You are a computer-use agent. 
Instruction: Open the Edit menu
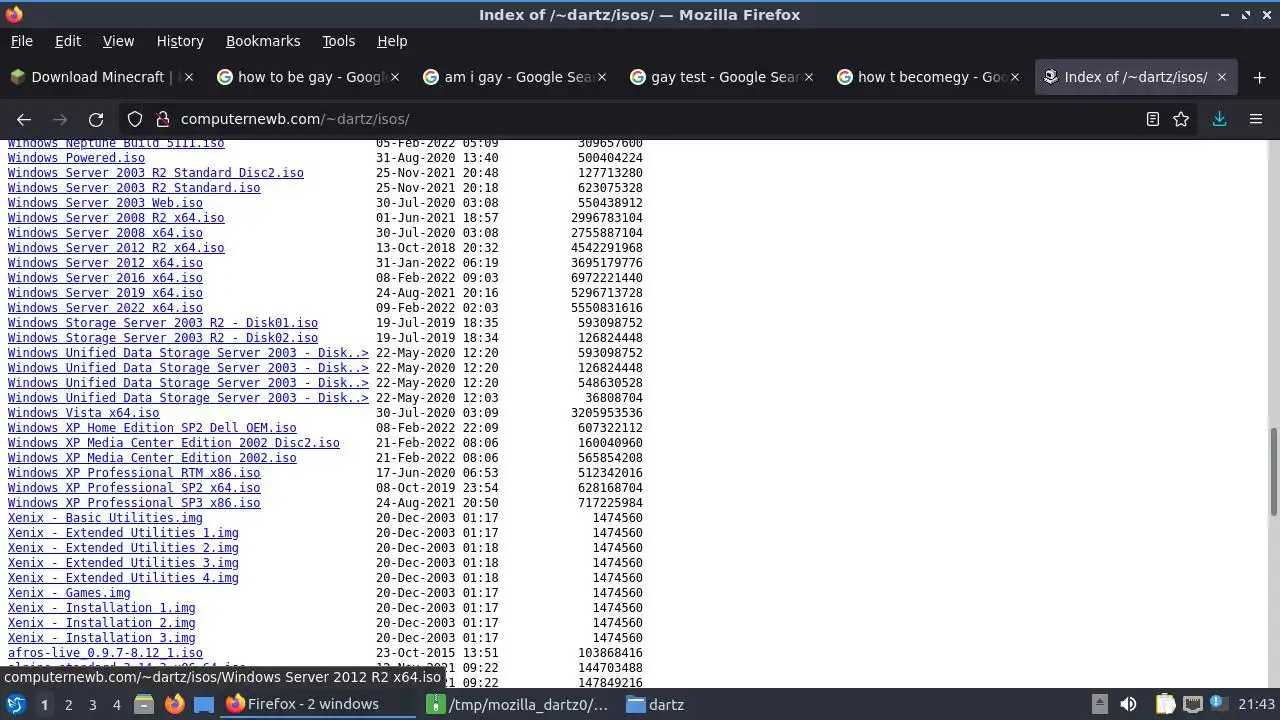tap(67, 41)
